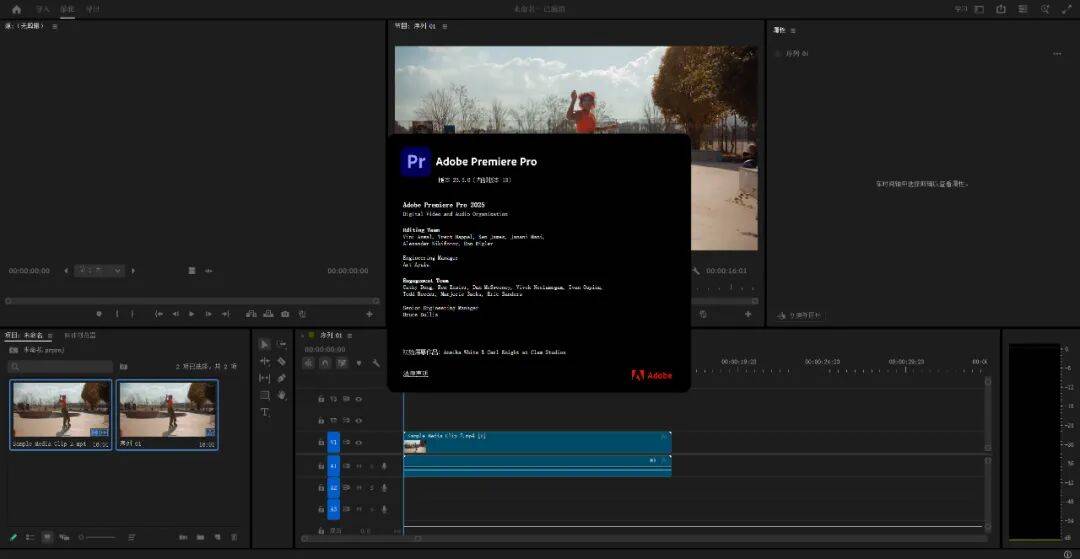Screen dimensions: 1080x559
Task: Toggle V1 track output eye
Action: [359, 441]
